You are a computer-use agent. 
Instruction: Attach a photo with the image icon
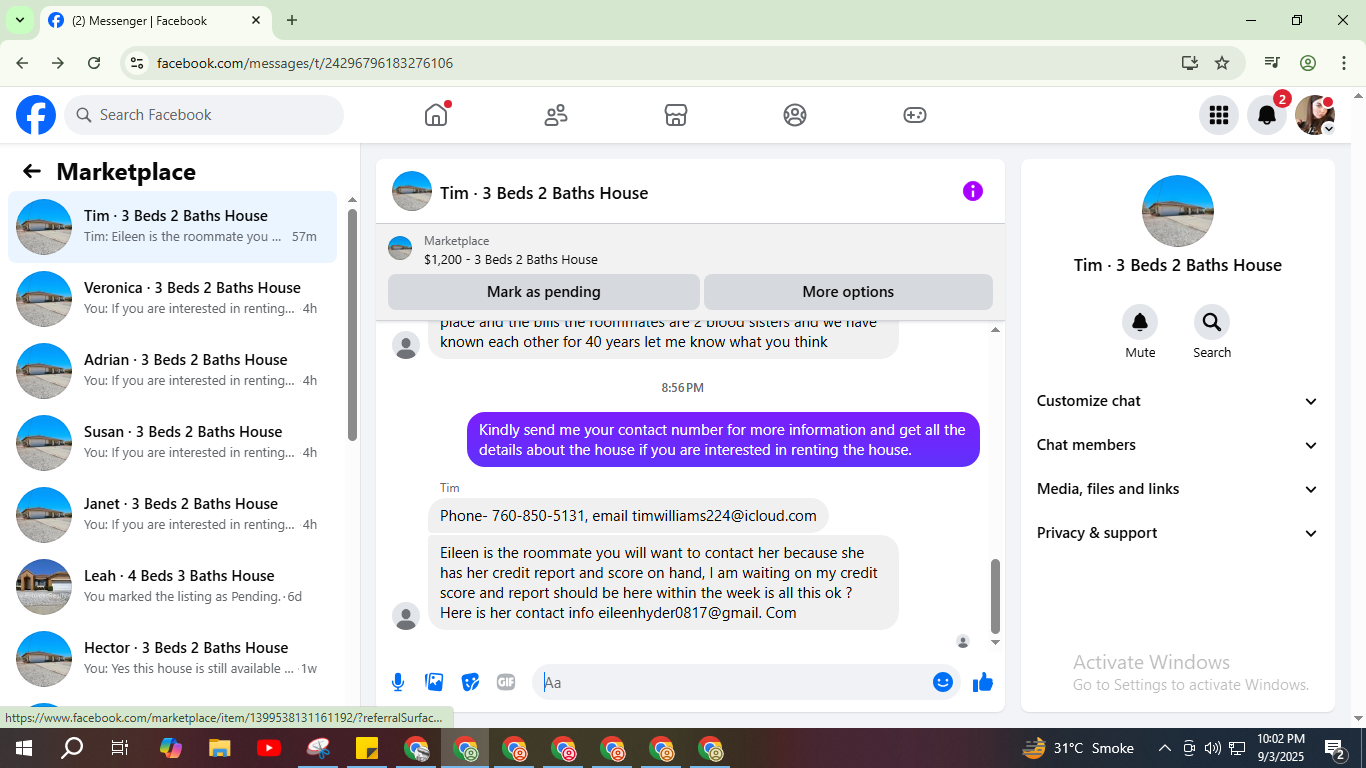434,682
